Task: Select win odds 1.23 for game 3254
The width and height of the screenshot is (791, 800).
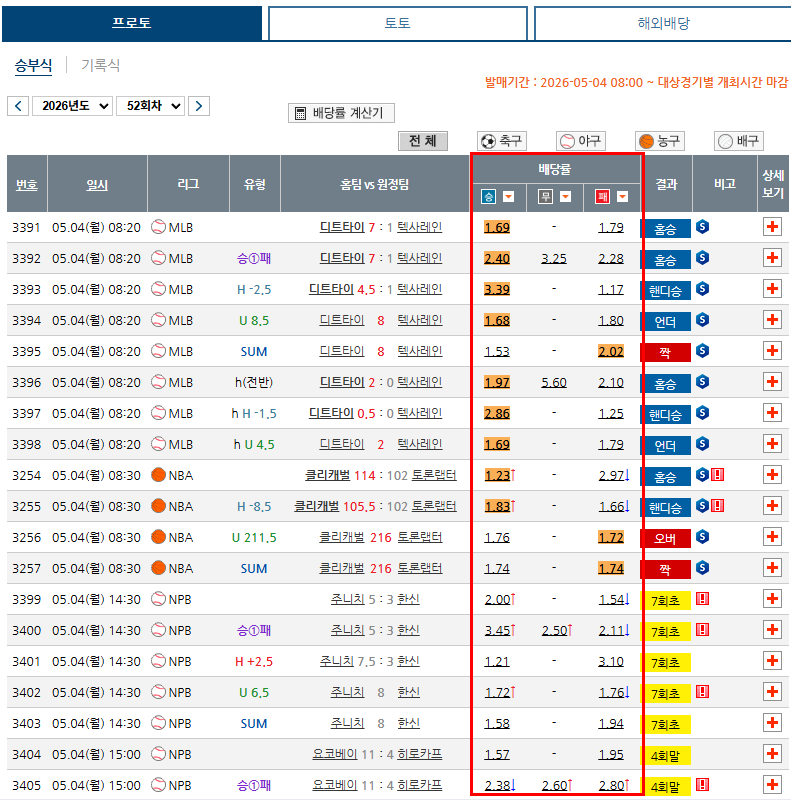Action: click(x=497, y=476)
